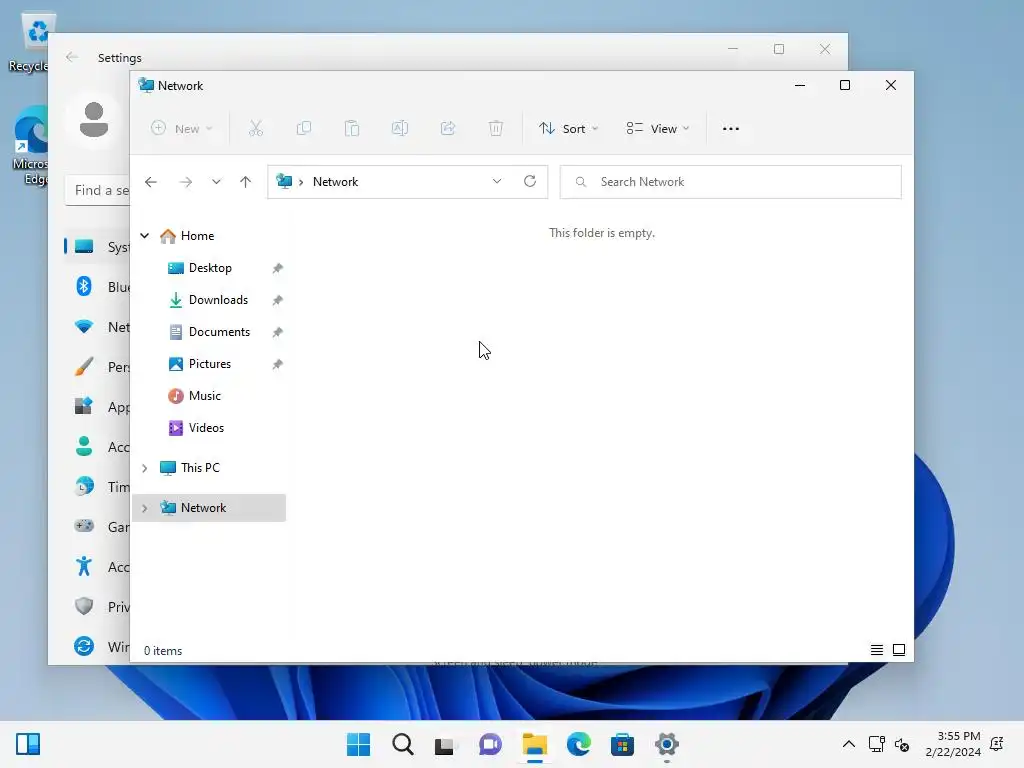Viewport: 1024px width, 768px height.
Task: Click the back arrow in Settings window
Action: click(72, 57)
